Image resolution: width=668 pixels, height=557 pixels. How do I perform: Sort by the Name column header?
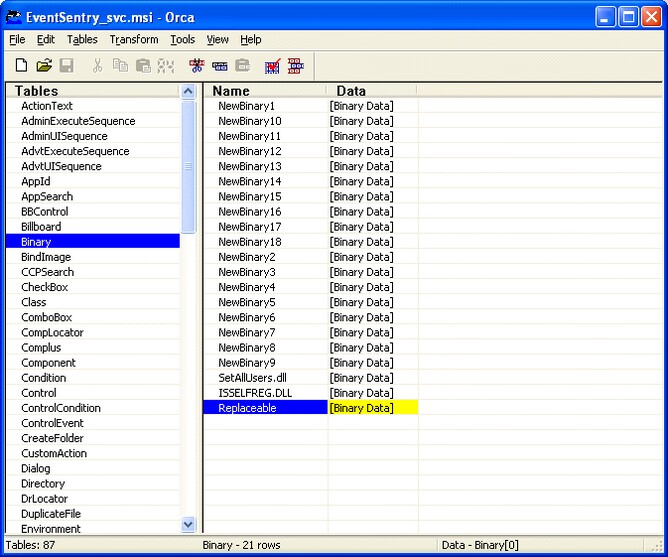click(x=265, y=91)
